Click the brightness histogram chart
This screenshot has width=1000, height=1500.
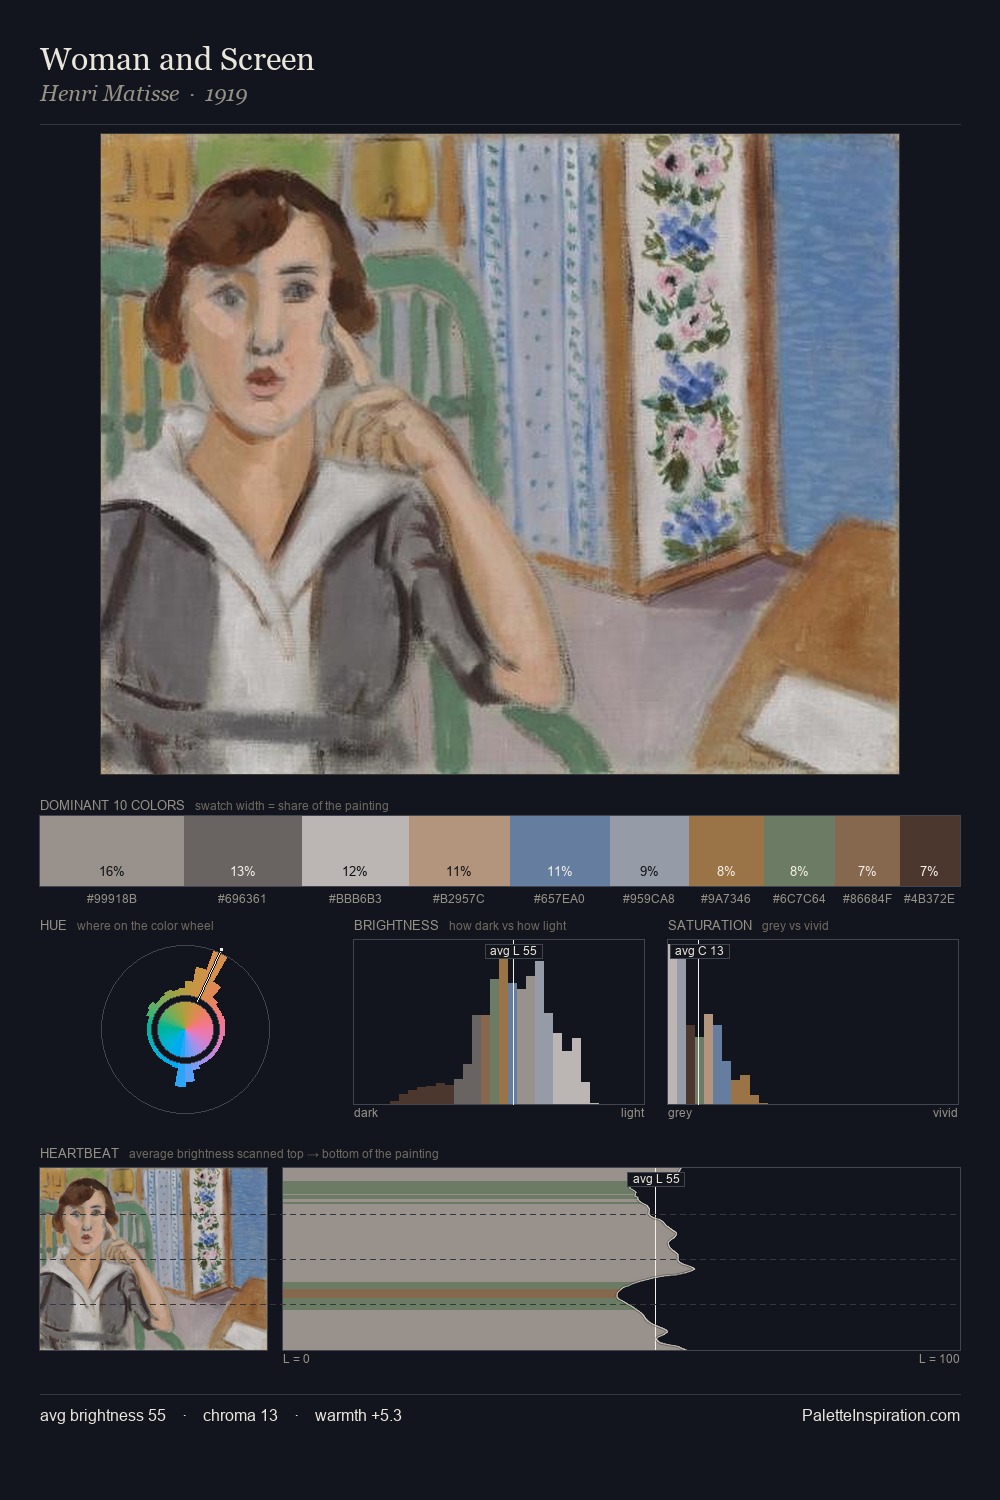[x=499, y=1022]
